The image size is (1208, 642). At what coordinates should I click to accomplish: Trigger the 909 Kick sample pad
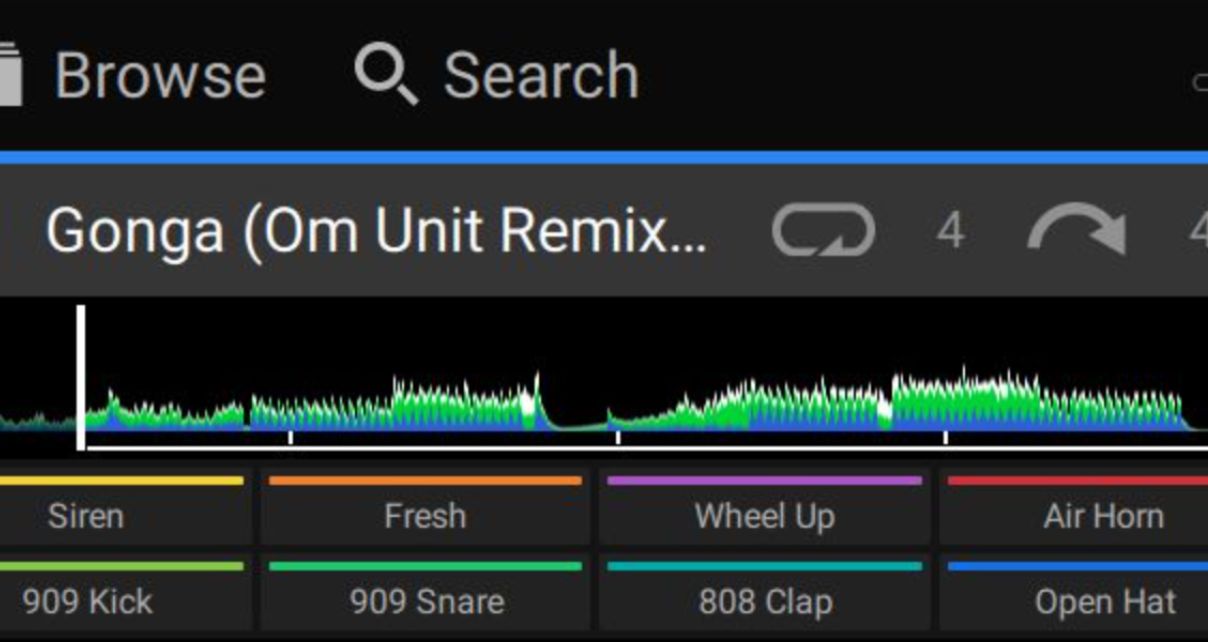122,594
